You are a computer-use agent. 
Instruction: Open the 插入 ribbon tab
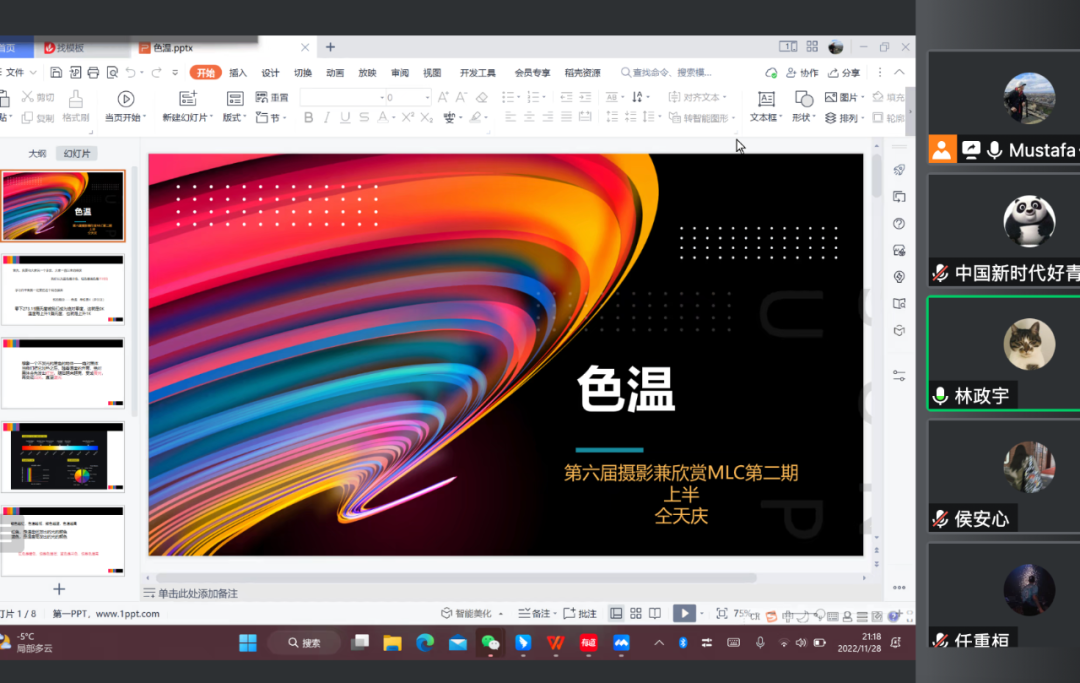238,73
